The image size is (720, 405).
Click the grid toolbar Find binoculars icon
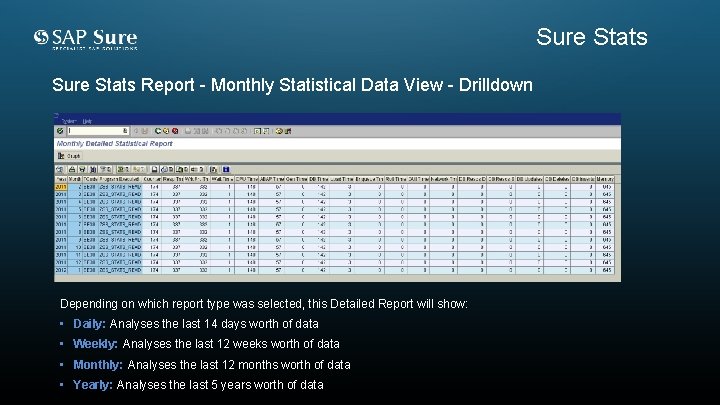[93, 169]
